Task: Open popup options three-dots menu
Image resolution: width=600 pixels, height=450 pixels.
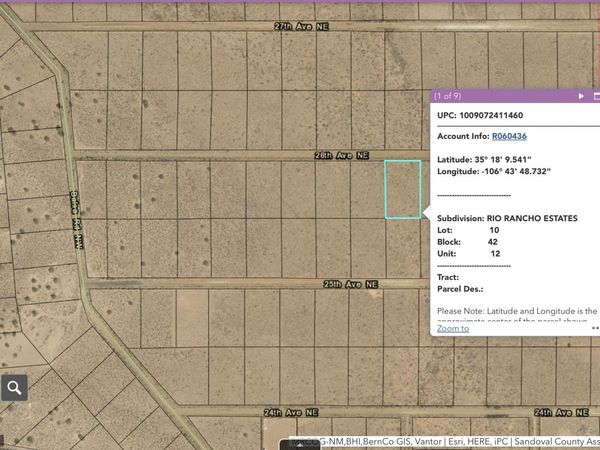Action: point(595,328)
